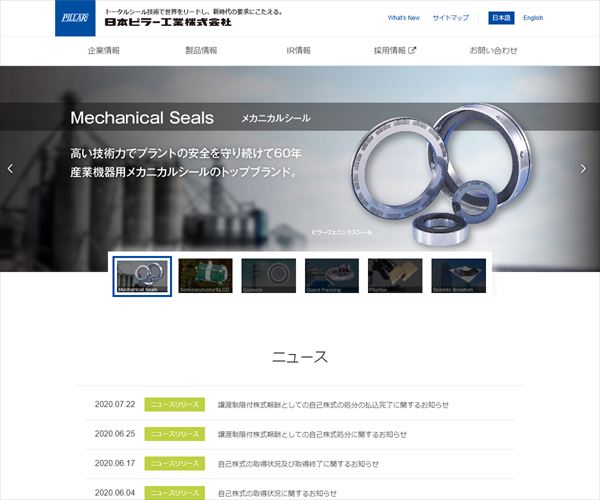Click ニュースリリース tag on 2020.06.25 row
Screen dimensions: 600x500
tap(174, 434)
